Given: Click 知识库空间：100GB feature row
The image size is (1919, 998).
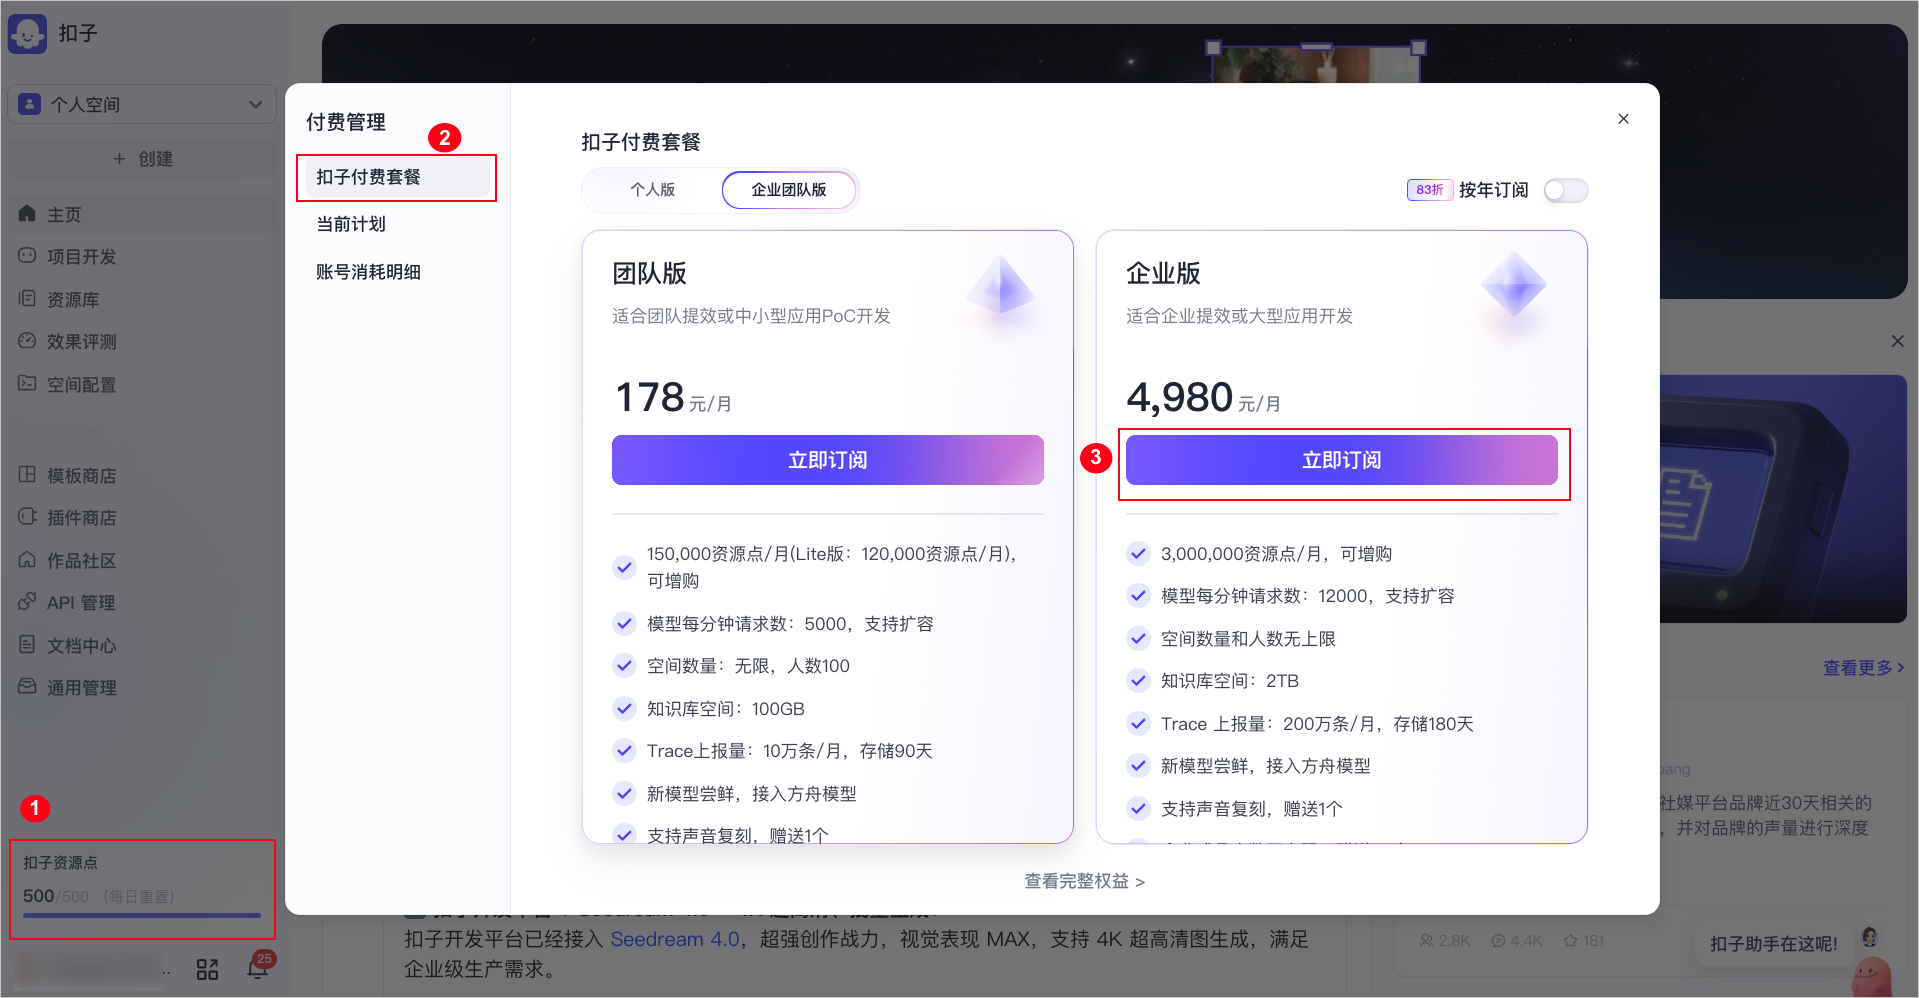Looking at the screenshot, I should pos(709,709).
